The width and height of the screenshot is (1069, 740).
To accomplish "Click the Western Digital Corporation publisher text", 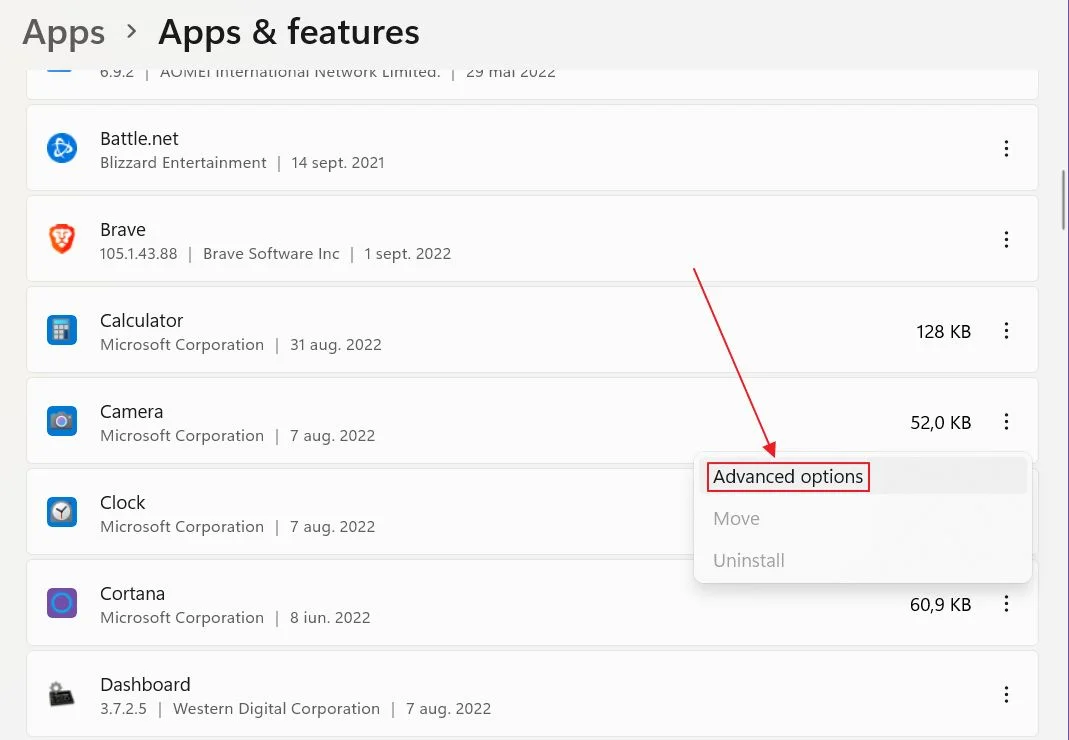I will tap(277, 709).
